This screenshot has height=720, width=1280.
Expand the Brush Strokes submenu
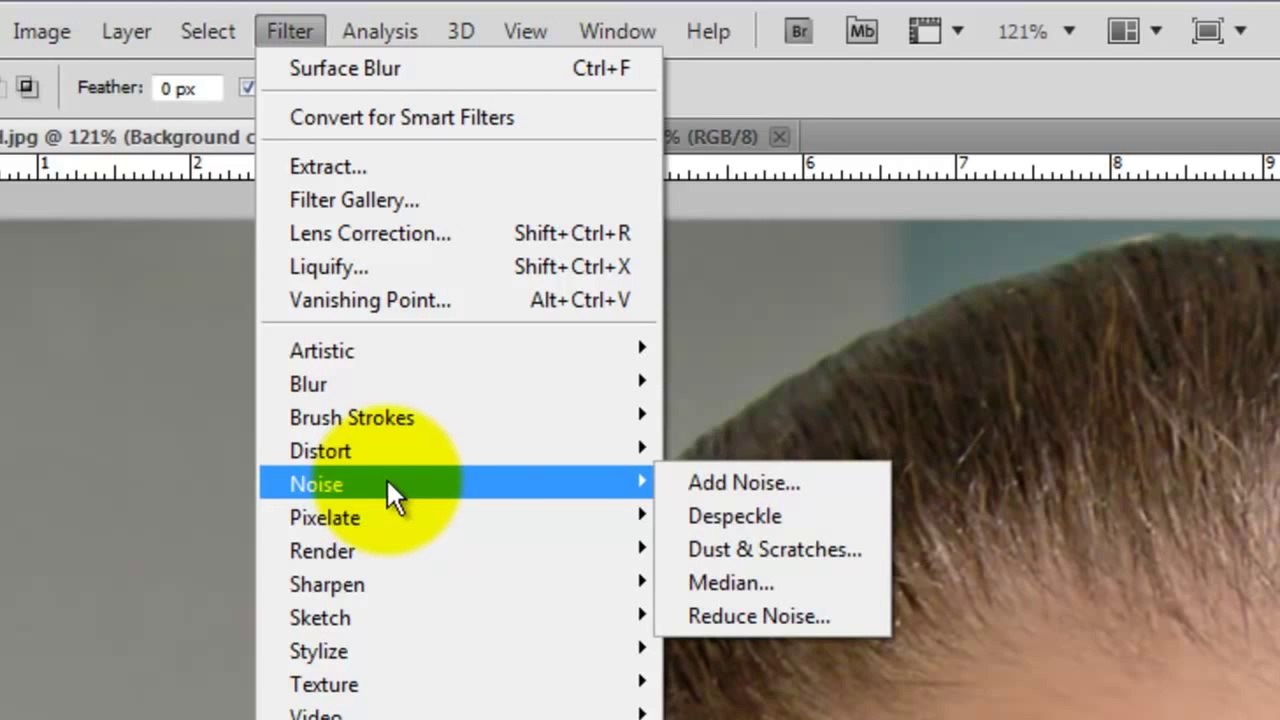(459, 418)
